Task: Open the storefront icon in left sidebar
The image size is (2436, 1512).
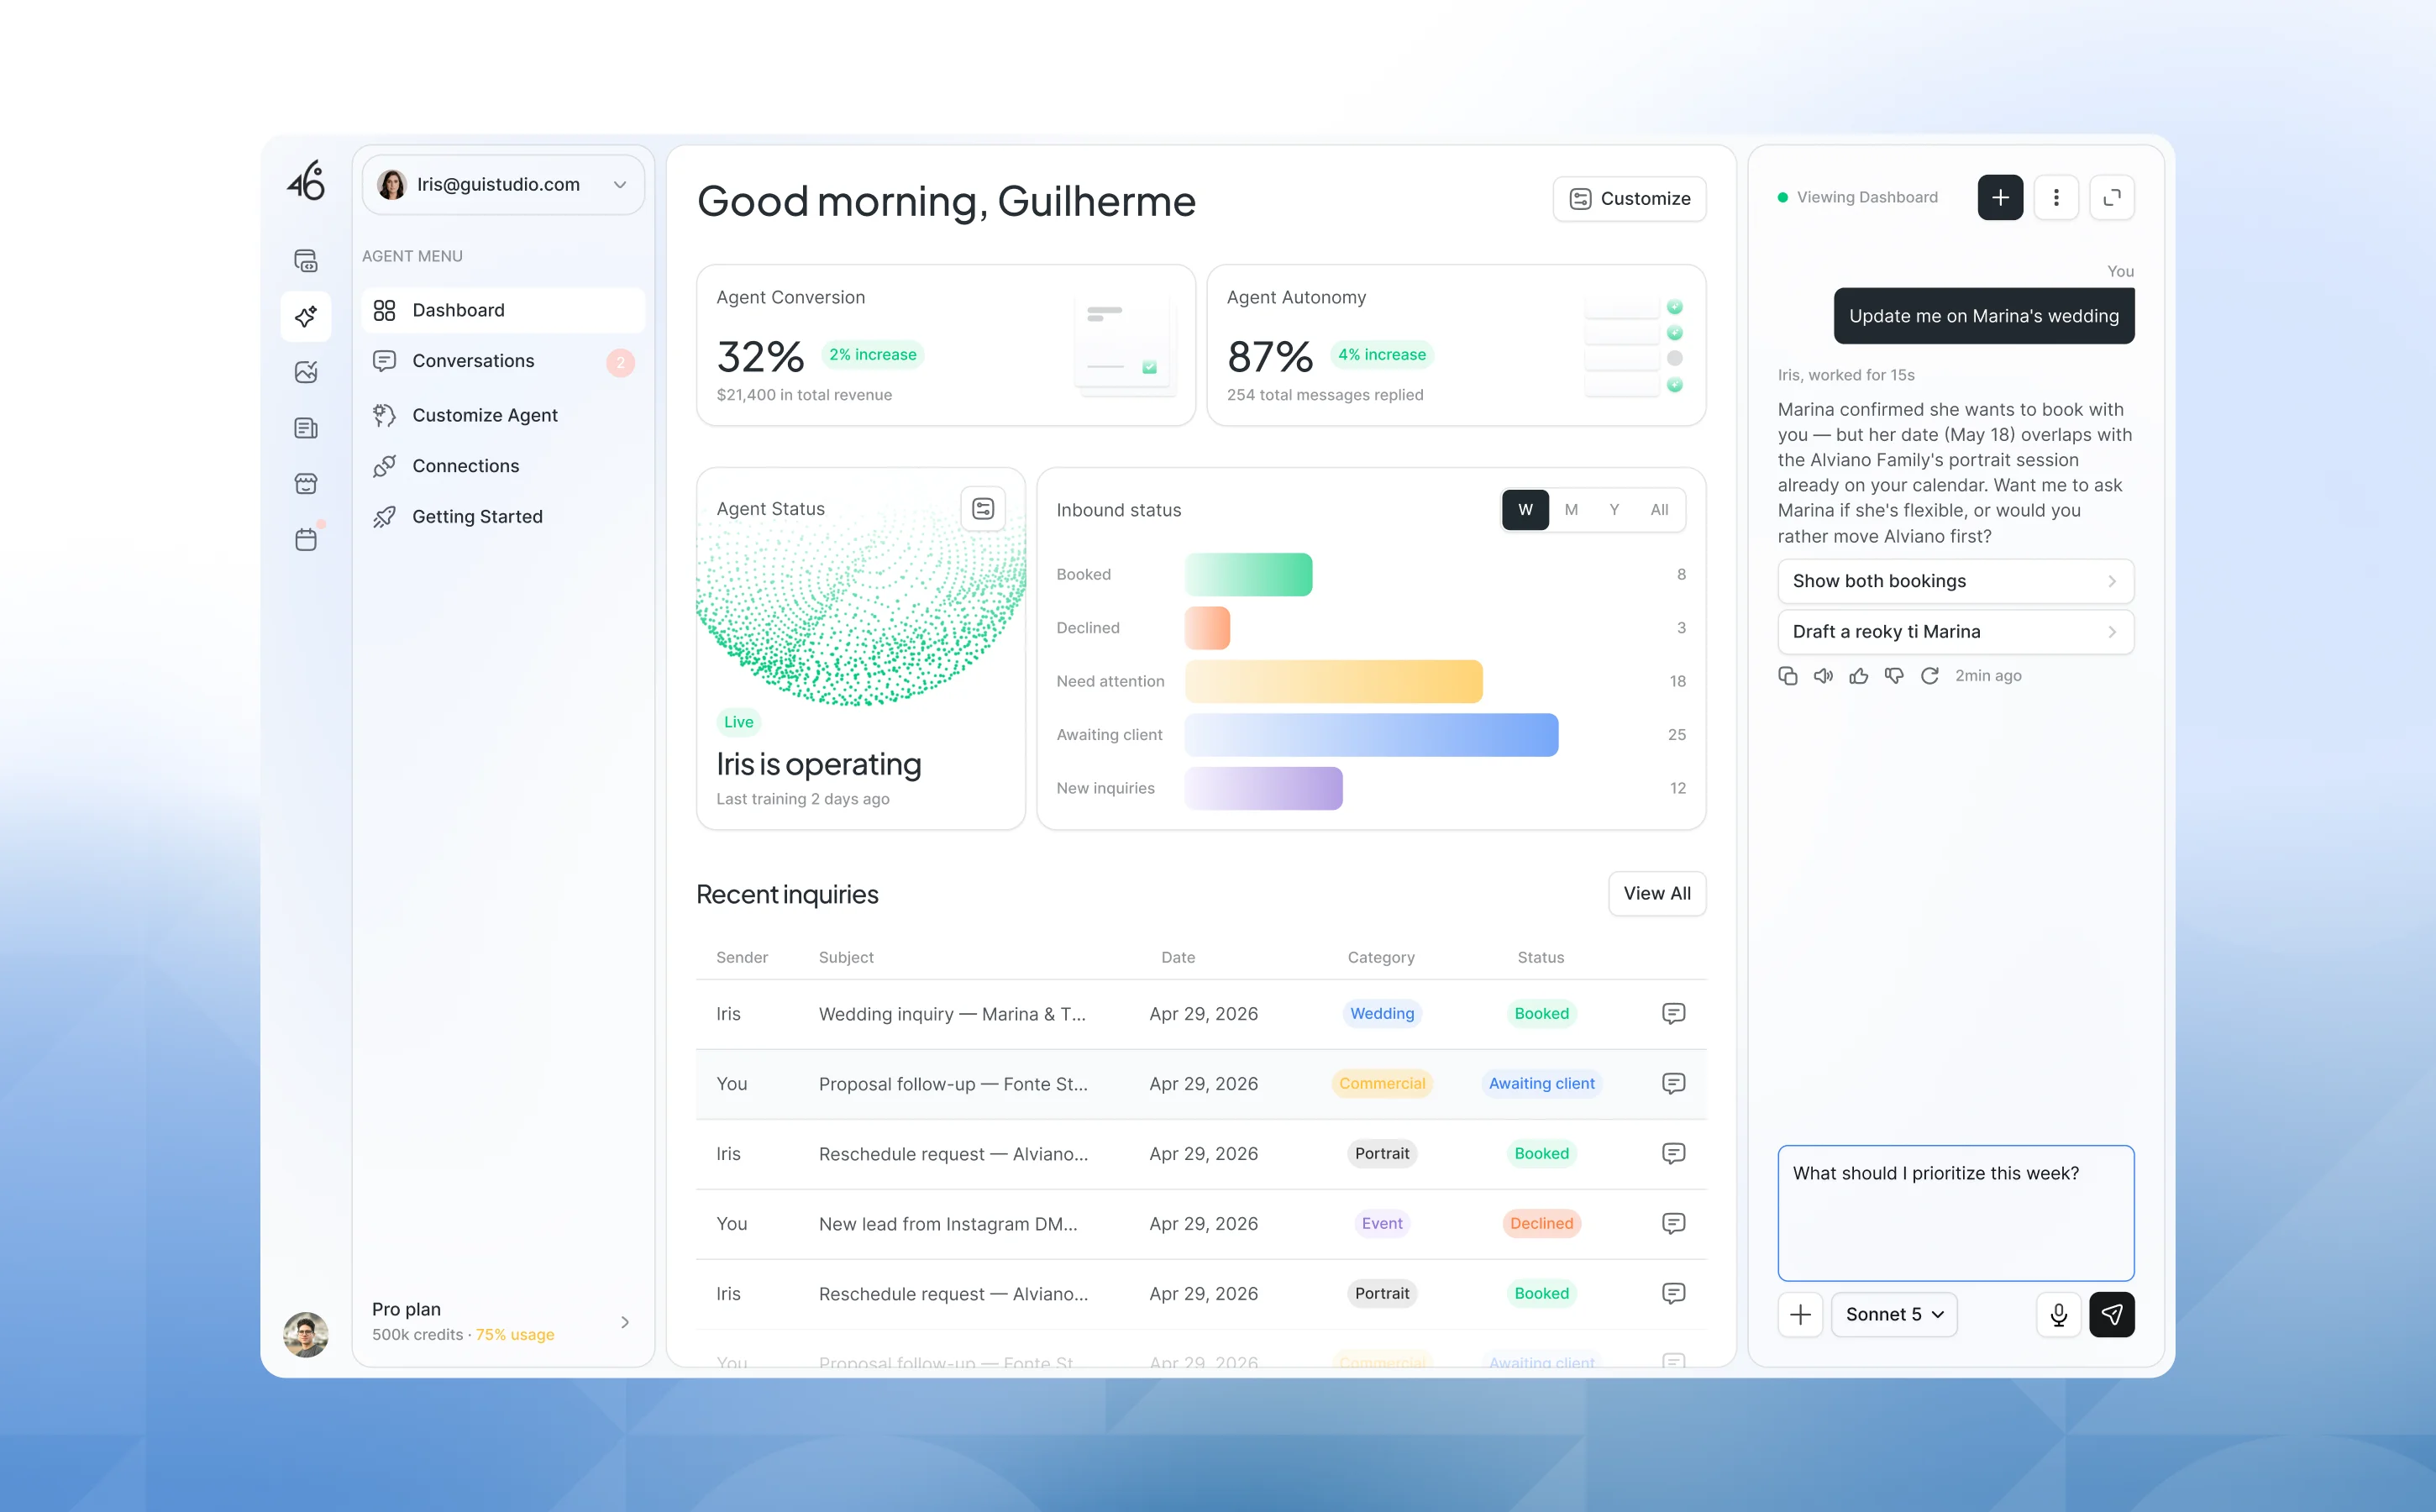Action: (x=306, y=484)
